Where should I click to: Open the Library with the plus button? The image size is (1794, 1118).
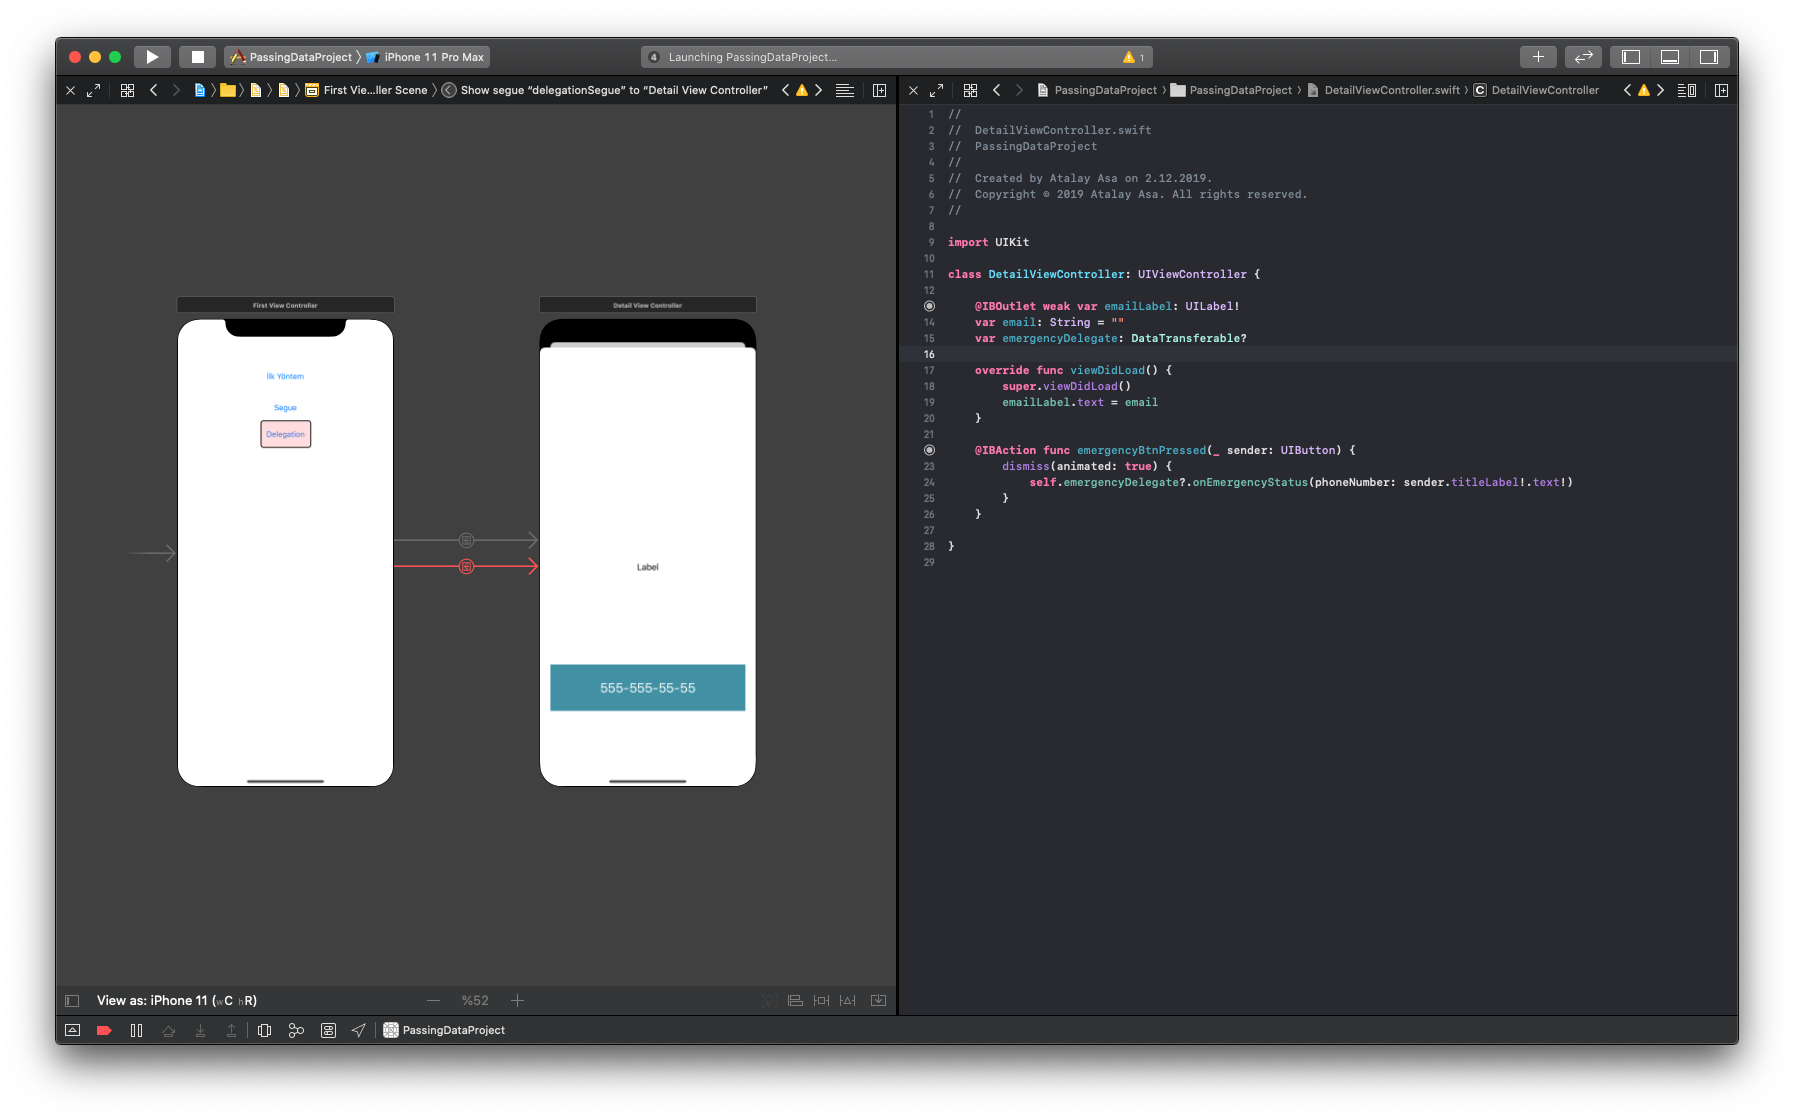pyautogui.click(x=1537, y=57)
